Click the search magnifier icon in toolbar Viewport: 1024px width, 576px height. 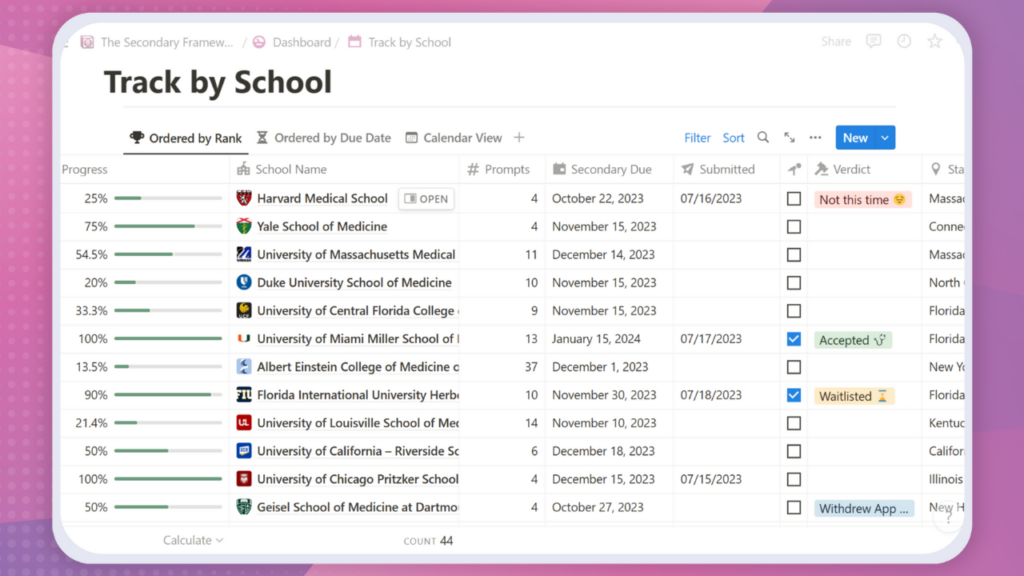763,138
